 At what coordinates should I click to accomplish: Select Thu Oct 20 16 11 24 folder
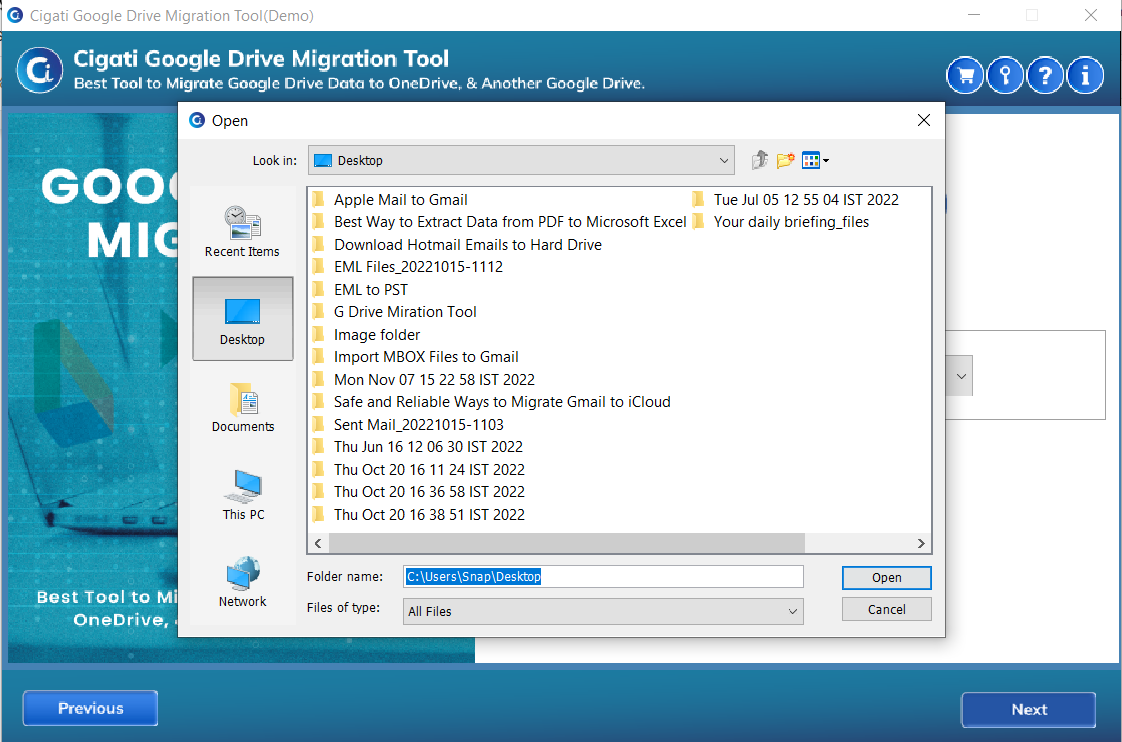tap(419, 470)
